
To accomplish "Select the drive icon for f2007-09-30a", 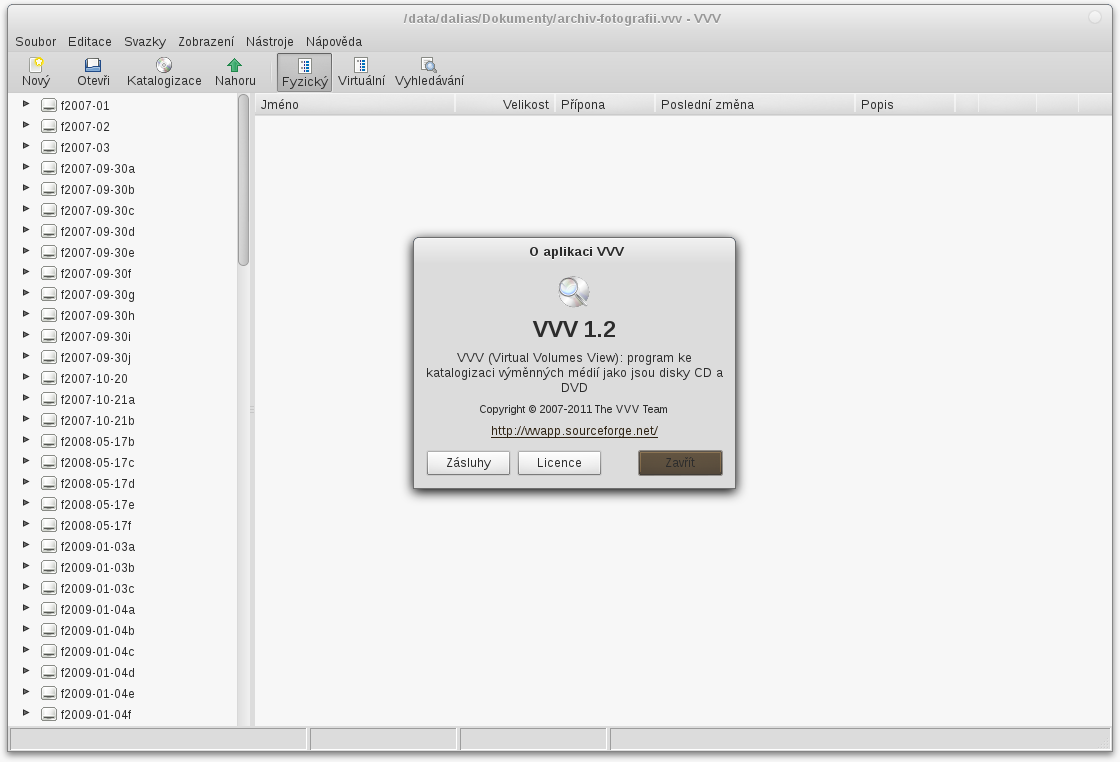I will [49, 169].
